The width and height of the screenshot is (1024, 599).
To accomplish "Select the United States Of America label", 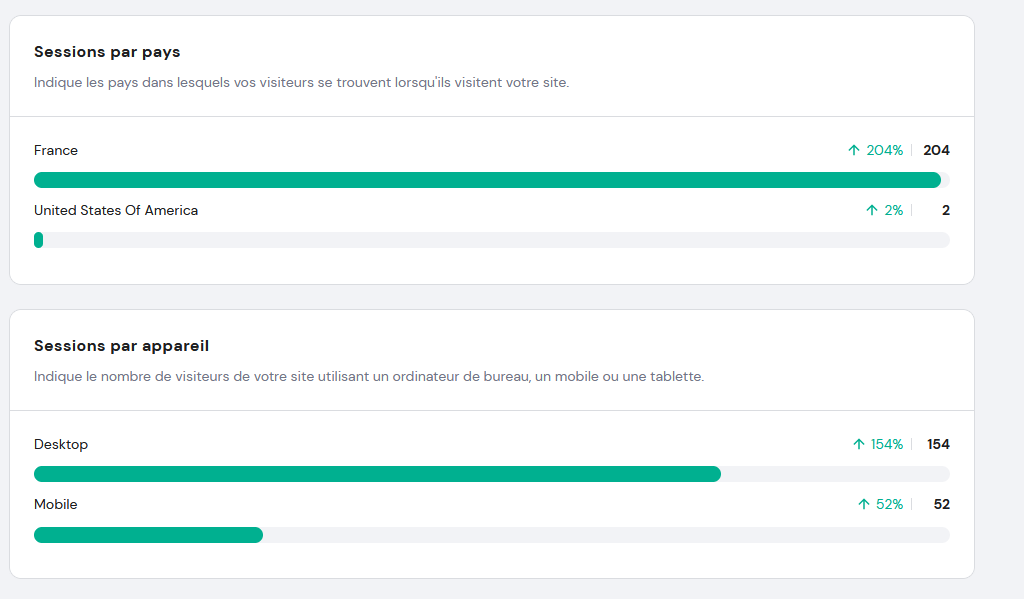I will tap(116, 210).
